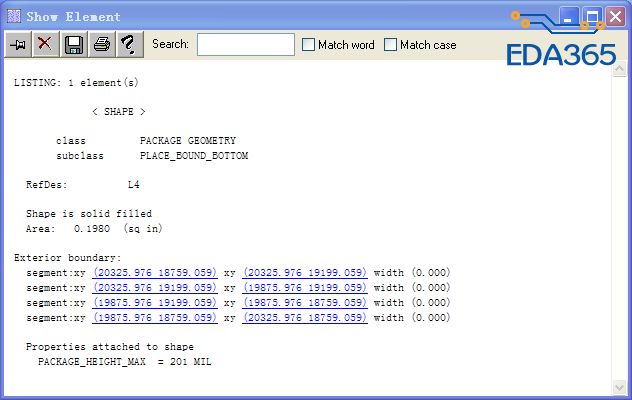
Task: Open first segment start coordinate (20325.976 18759.059)
Action: pyautogui.click(x=155, y=273)
